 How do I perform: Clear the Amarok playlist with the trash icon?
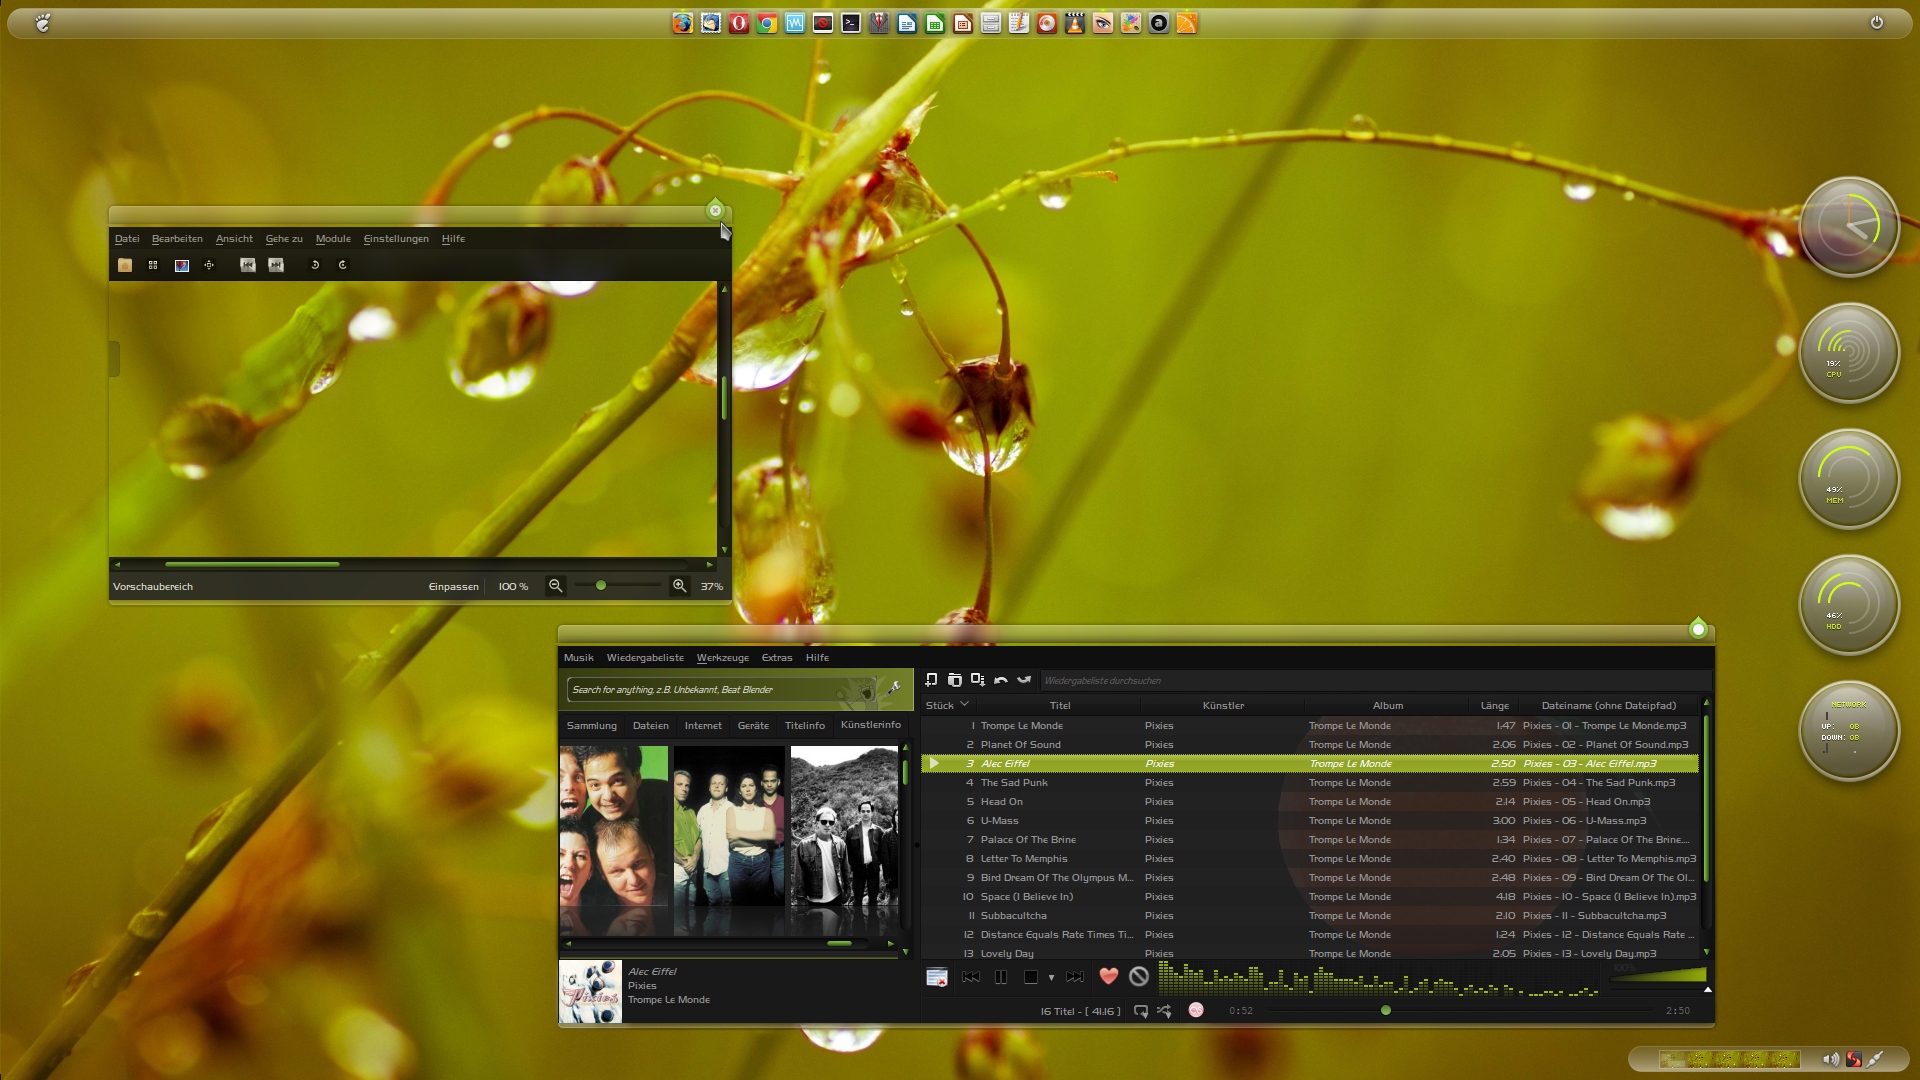click(955, 680)
